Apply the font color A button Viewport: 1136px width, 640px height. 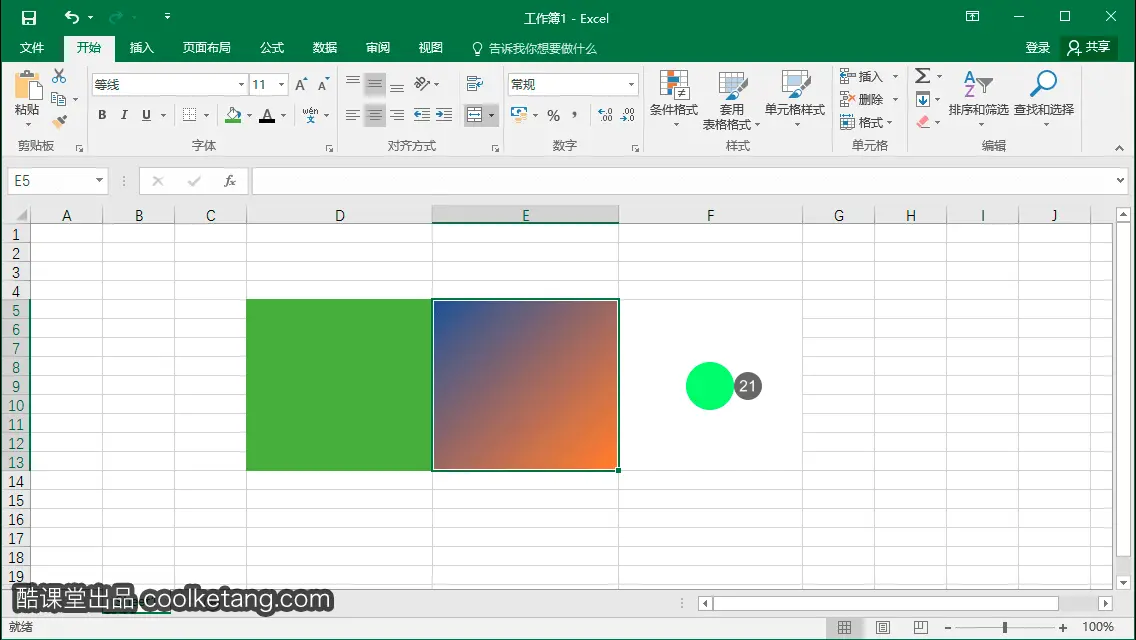[267, 115]
